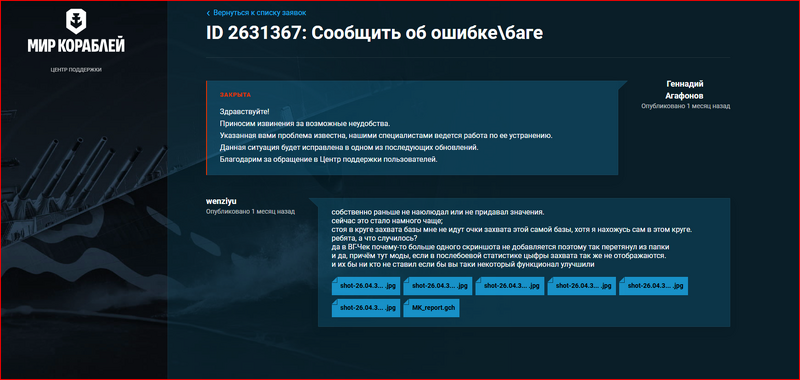Image resolution: width=800 pixels, height=380 pixels.
Task: Open the shot jpg attachment beside MK_report.gch
Action: 366,308
